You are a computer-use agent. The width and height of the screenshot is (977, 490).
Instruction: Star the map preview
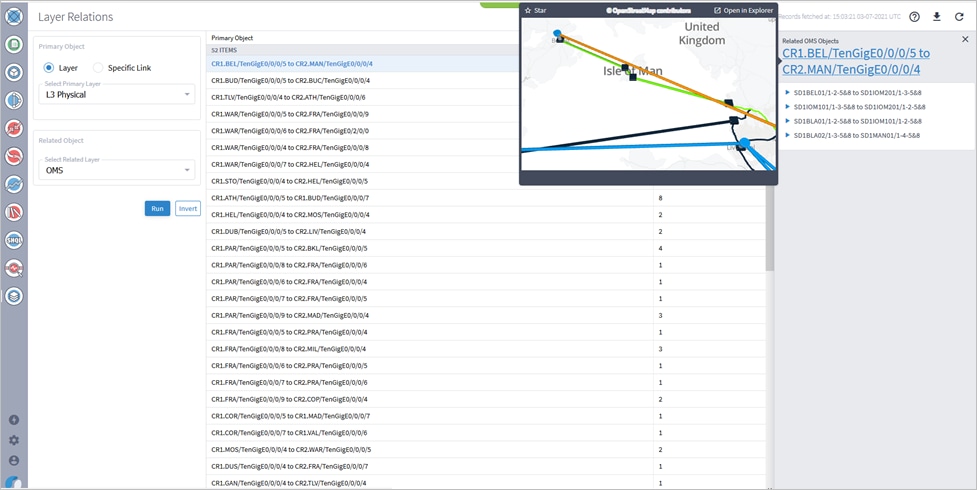(x=535, y=11)
